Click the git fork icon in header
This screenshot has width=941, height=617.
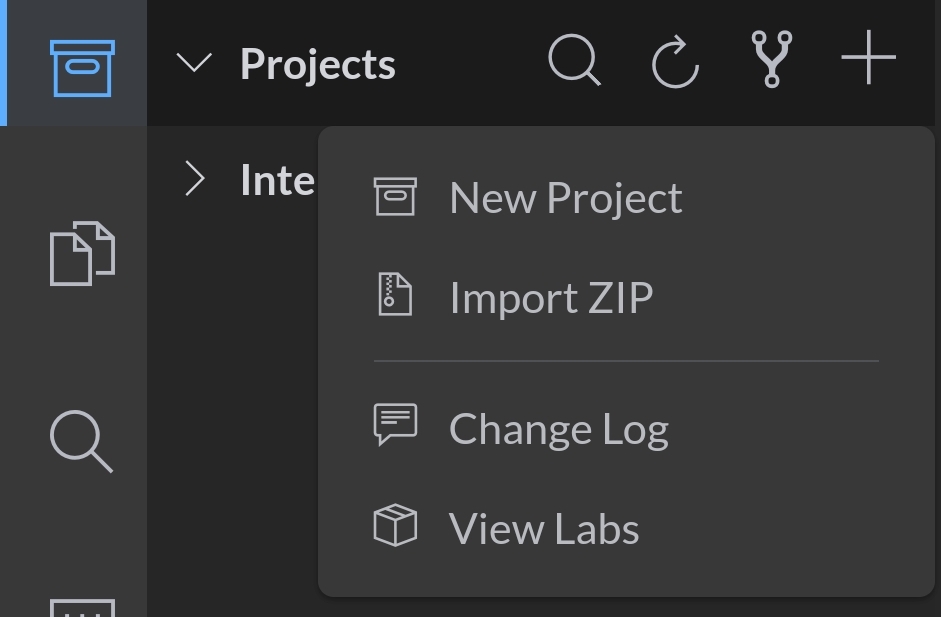771,60
